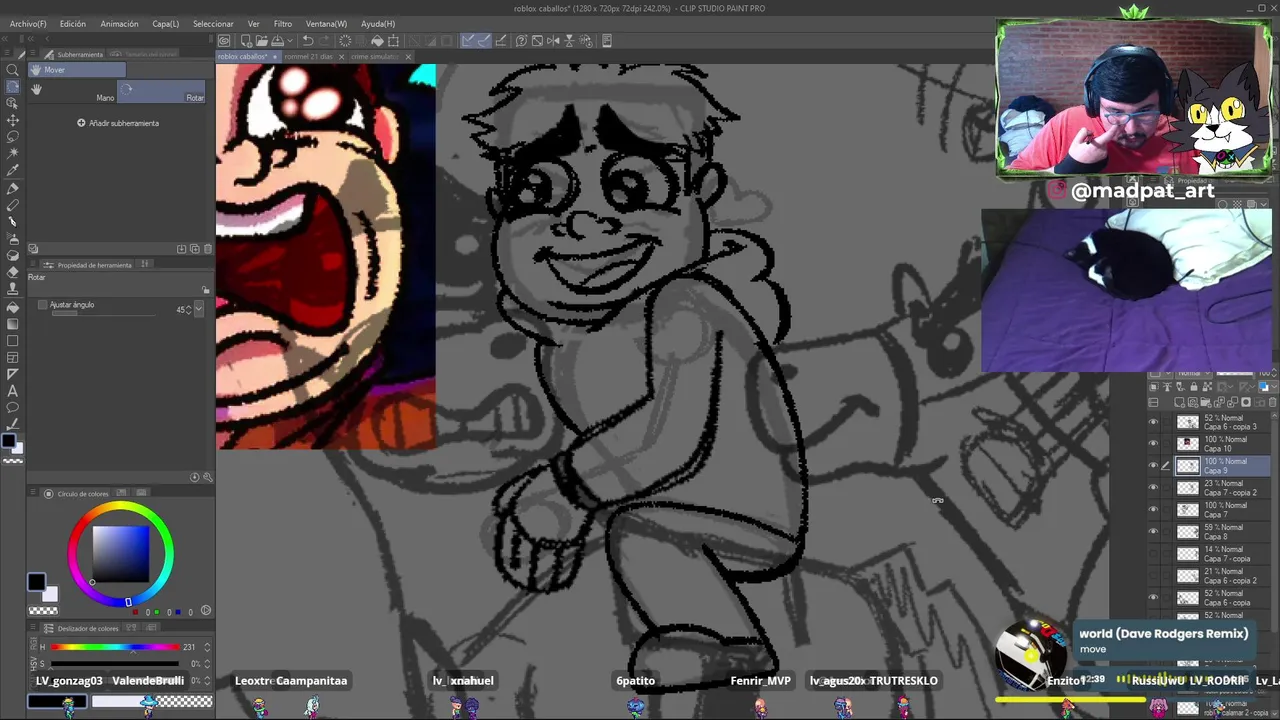The image size is (1280, 720).
Task: Click the Flip horizontal icon
Action: (x=553, y=41)
